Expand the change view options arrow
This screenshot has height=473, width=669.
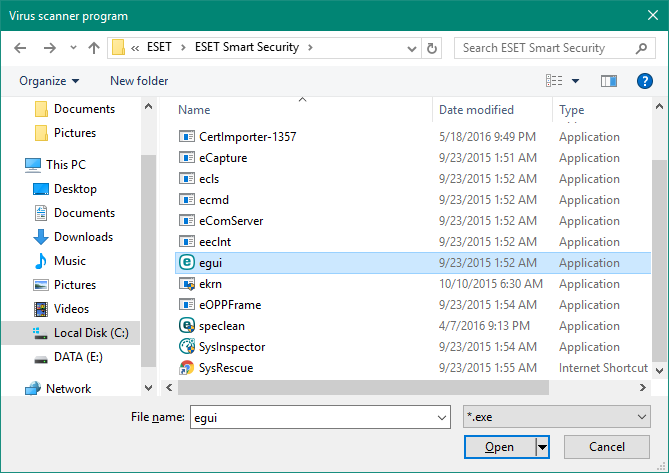pos(576,81)
